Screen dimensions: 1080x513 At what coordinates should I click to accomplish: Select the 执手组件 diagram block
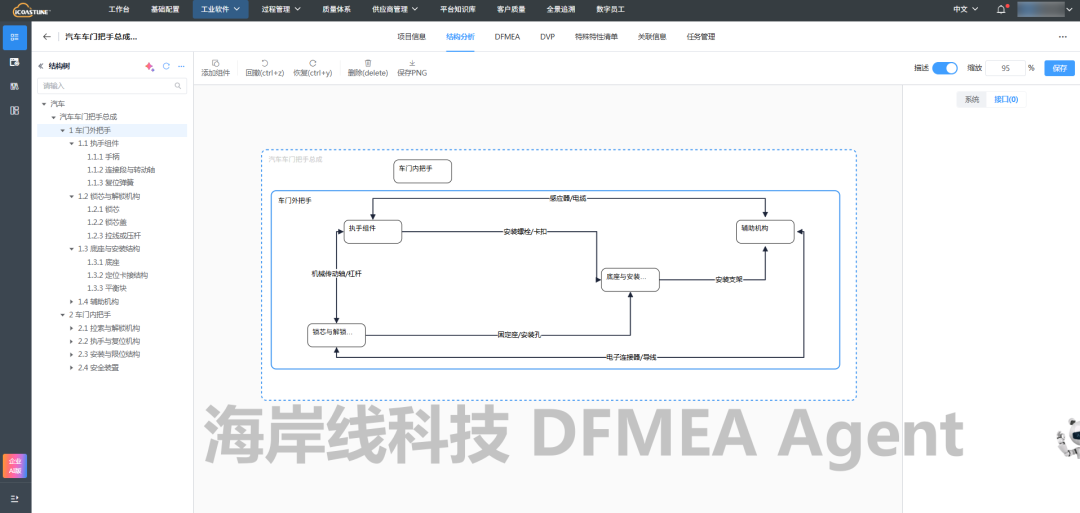click(x=373, y=231)
